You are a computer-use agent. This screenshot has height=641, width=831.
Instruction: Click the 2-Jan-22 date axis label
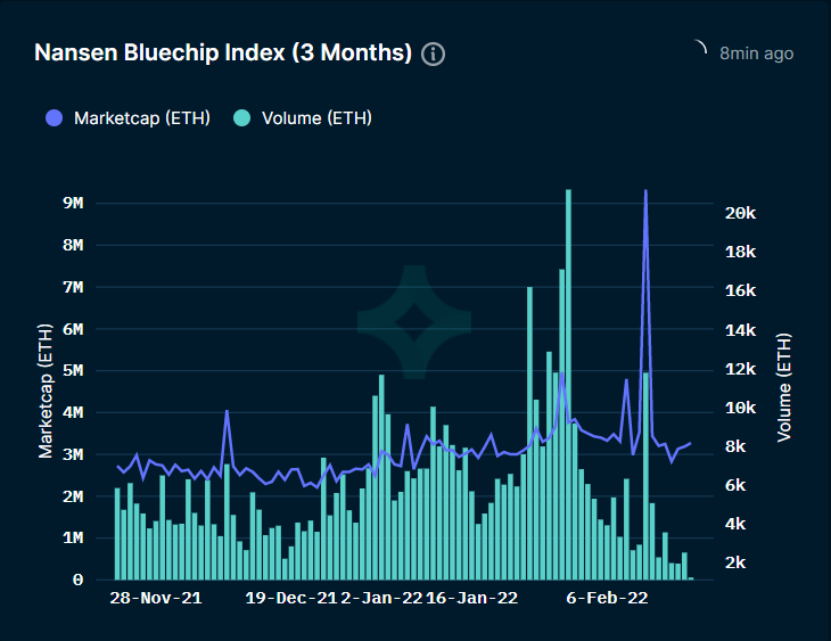pos(382,598)
